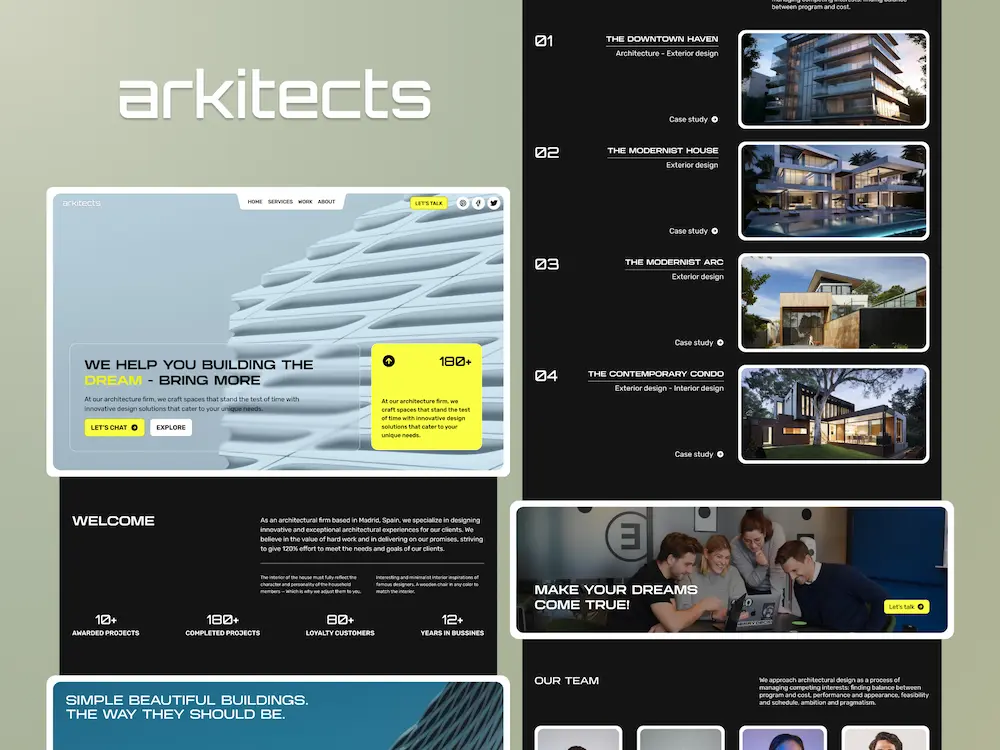
Task: Click the arrow icon beside The Modernist House case study
Action: (x=714, y=231)
